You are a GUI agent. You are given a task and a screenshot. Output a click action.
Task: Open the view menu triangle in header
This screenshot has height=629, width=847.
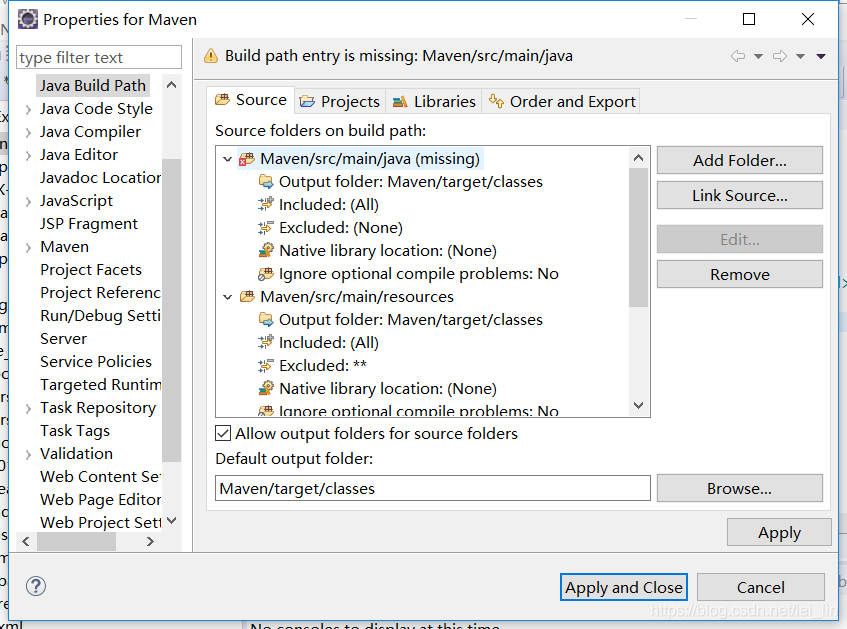(x=821, y=56)
